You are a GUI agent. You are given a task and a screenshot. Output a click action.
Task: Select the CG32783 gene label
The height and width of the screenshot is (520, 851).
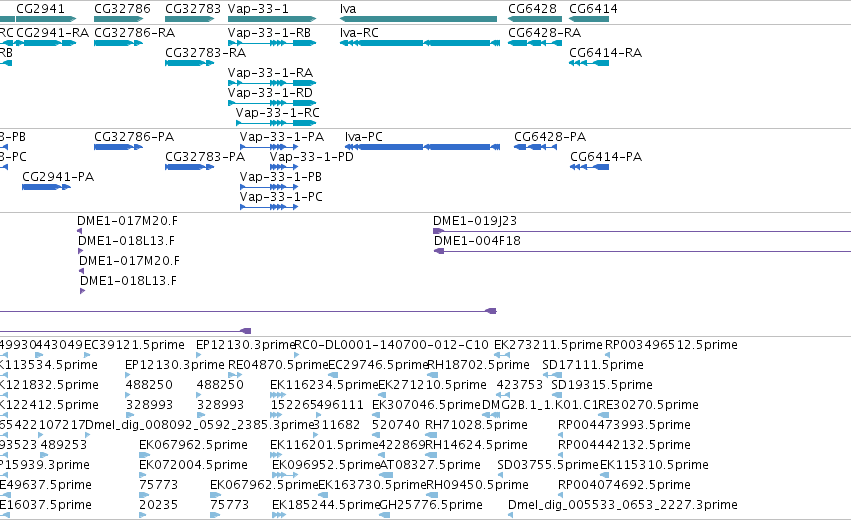(x=193, y=9)
